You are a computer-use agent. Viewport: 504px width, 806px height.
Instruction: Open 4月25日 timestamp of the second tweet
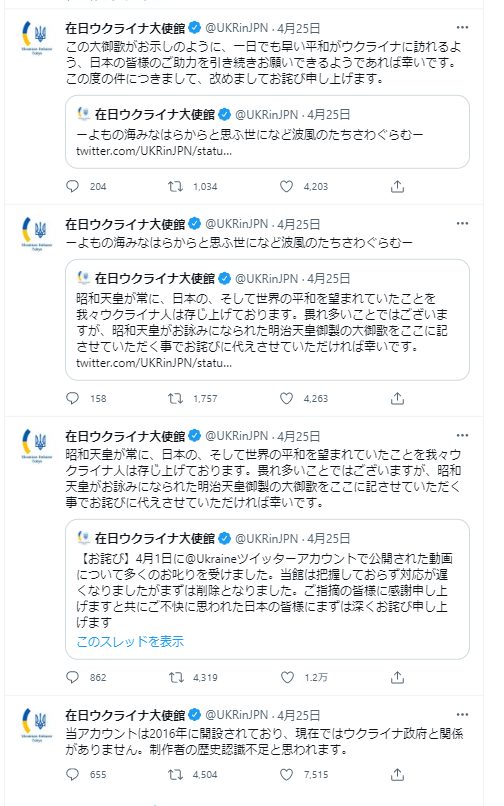tap(299, 224)
